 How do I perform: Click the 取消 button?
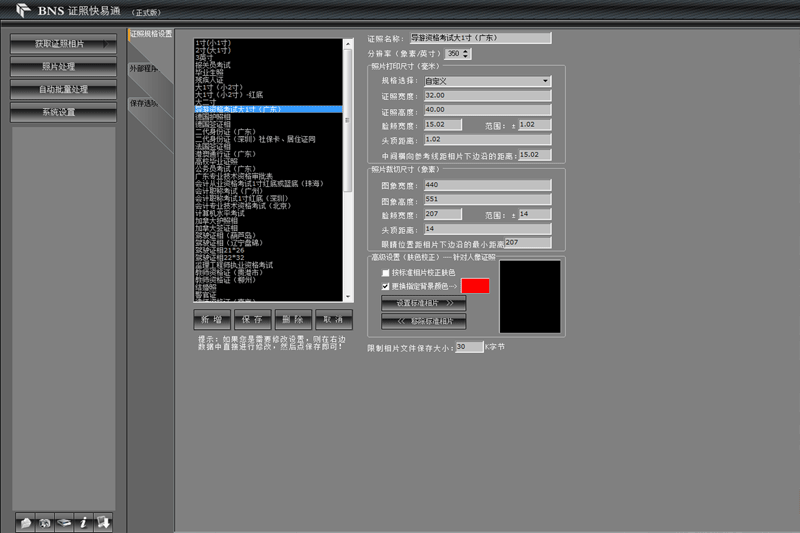click(334, 320)
